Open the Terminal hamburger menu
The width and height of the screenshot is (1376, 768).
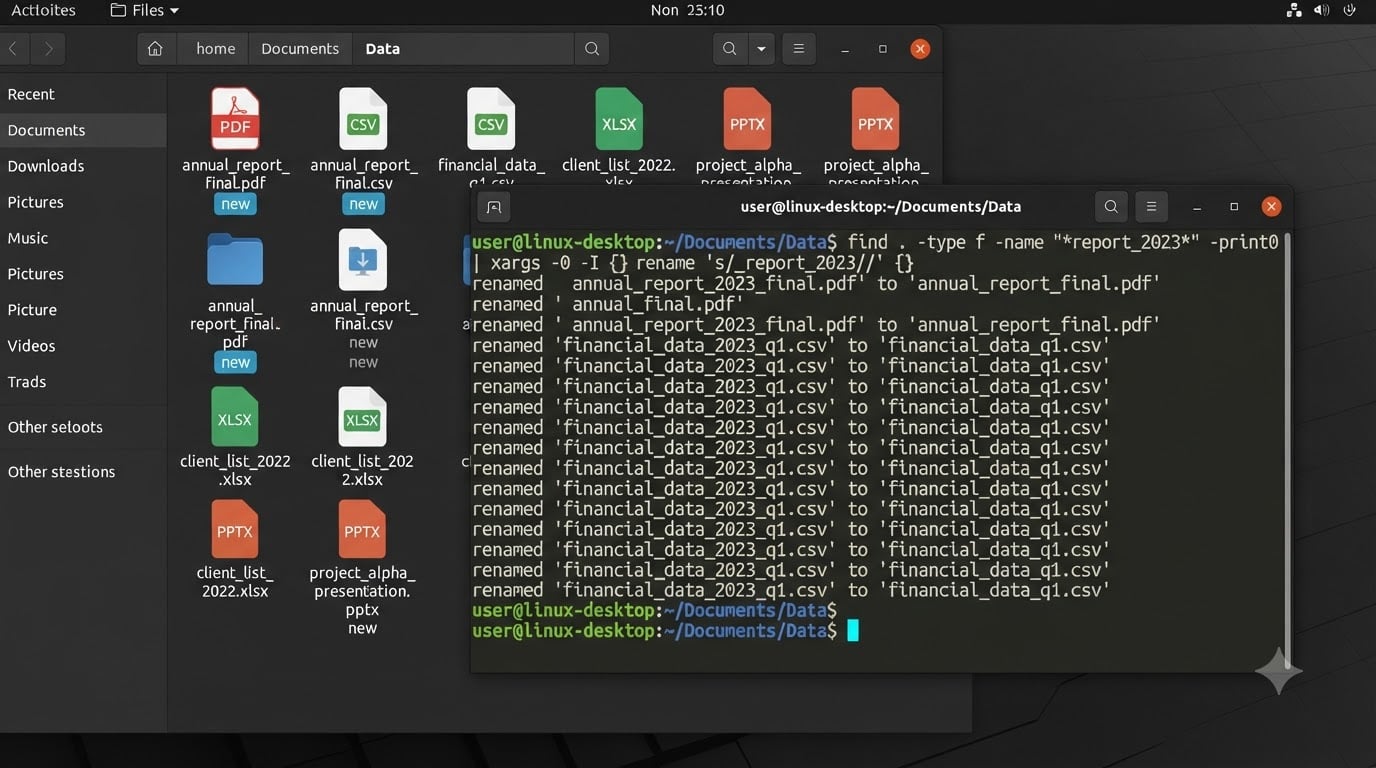[1151, 207]
